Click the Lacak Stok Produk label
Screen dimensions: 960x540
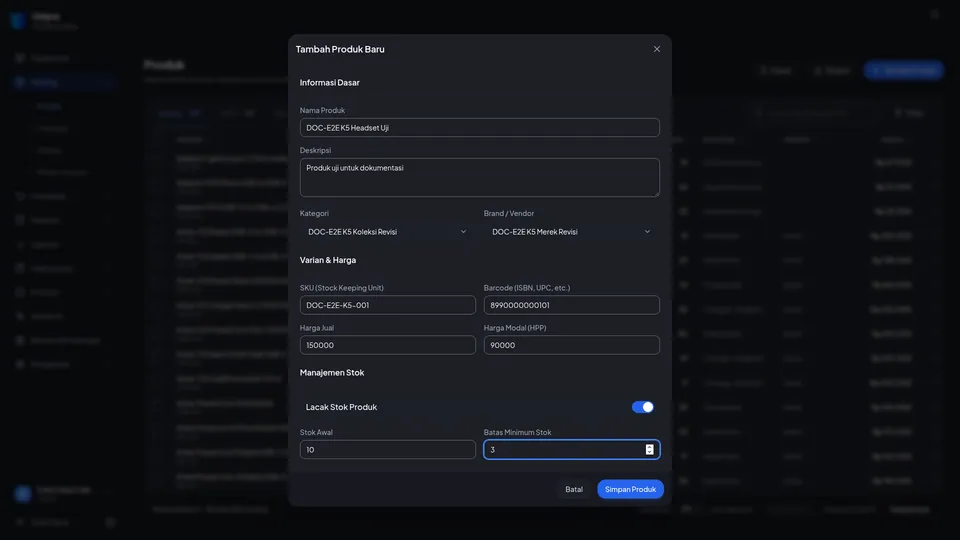coord(341,407)
